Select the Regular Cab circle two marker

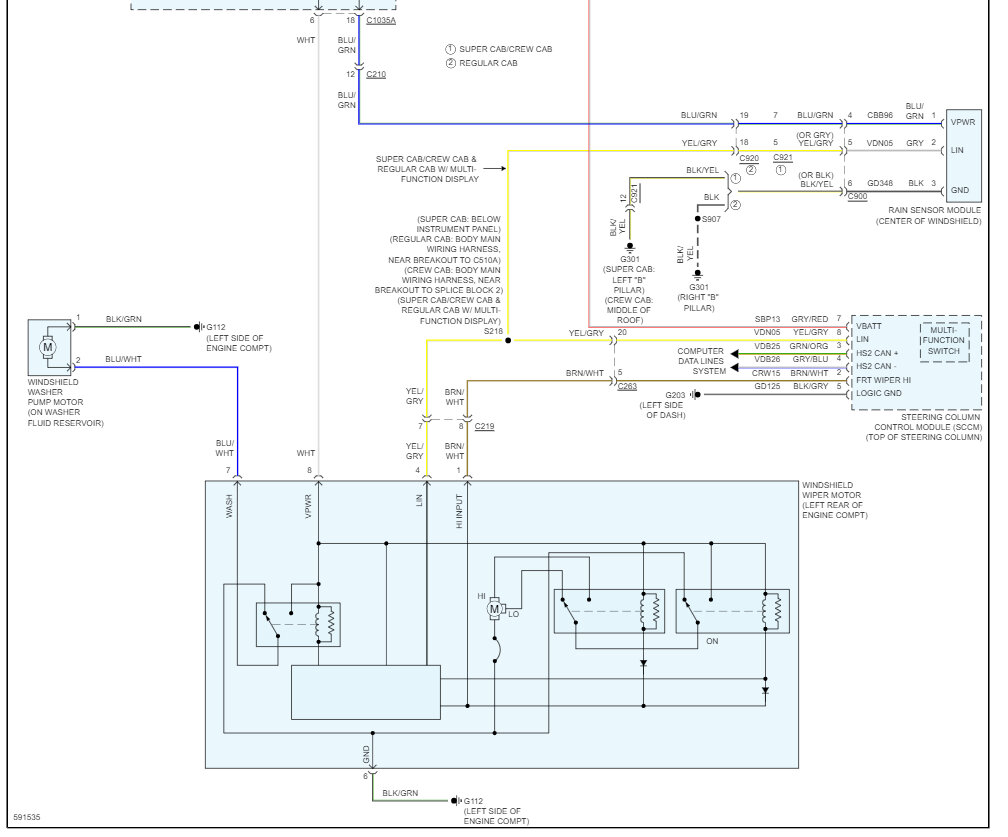pyautogui.click(x=449, y=61)
